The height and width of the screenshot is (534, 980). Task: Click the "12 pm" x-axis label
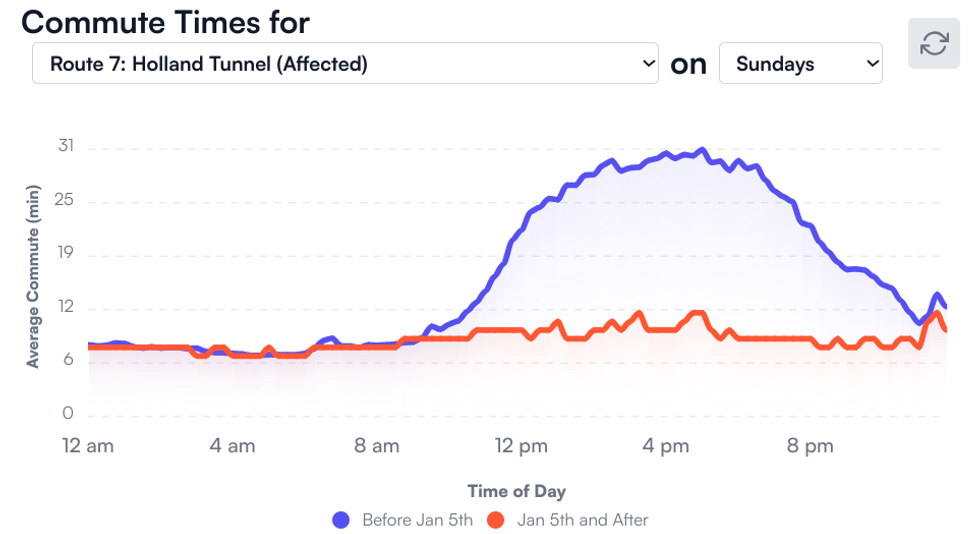[521, 447]
